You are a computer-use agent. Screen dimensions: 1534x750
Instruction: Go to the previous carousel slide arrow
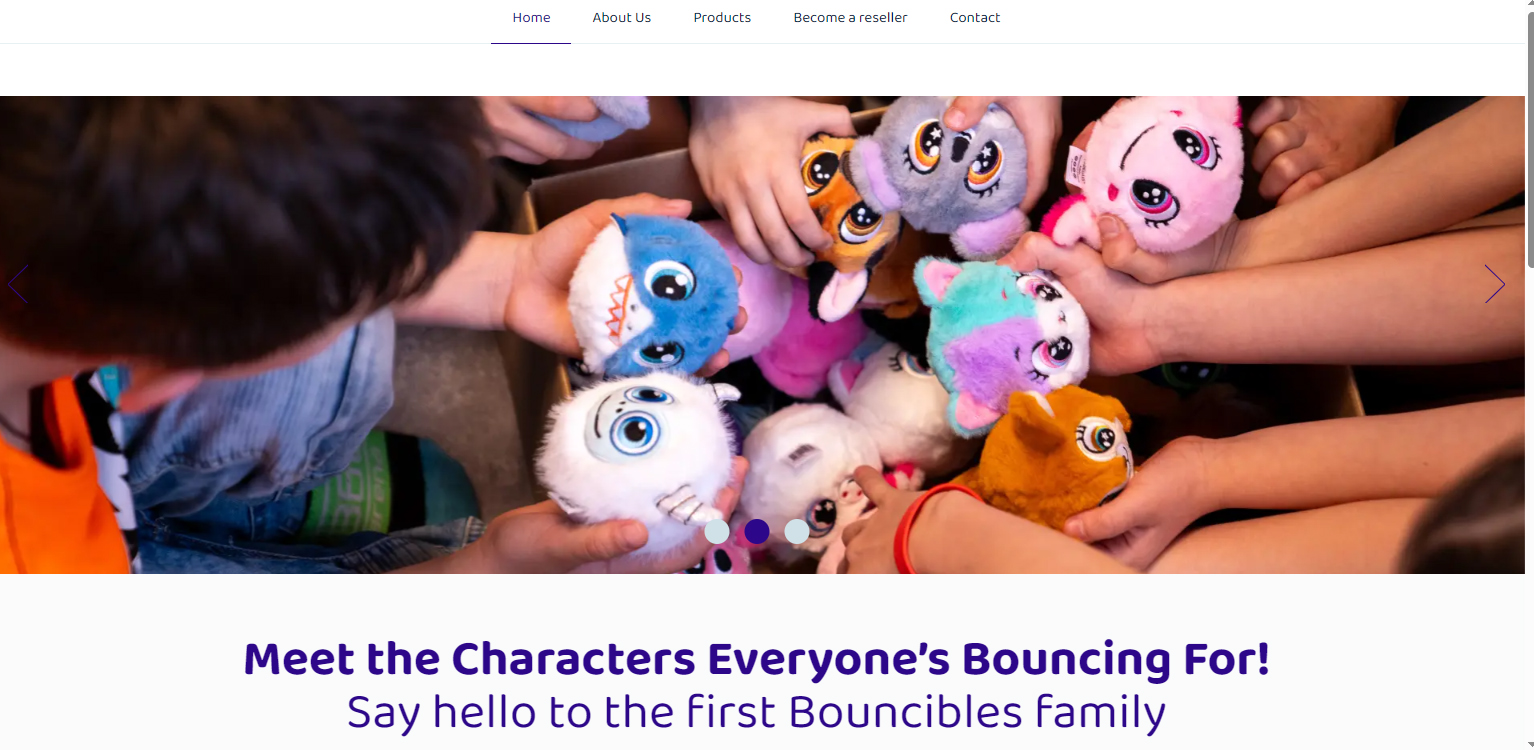(17, 284)
